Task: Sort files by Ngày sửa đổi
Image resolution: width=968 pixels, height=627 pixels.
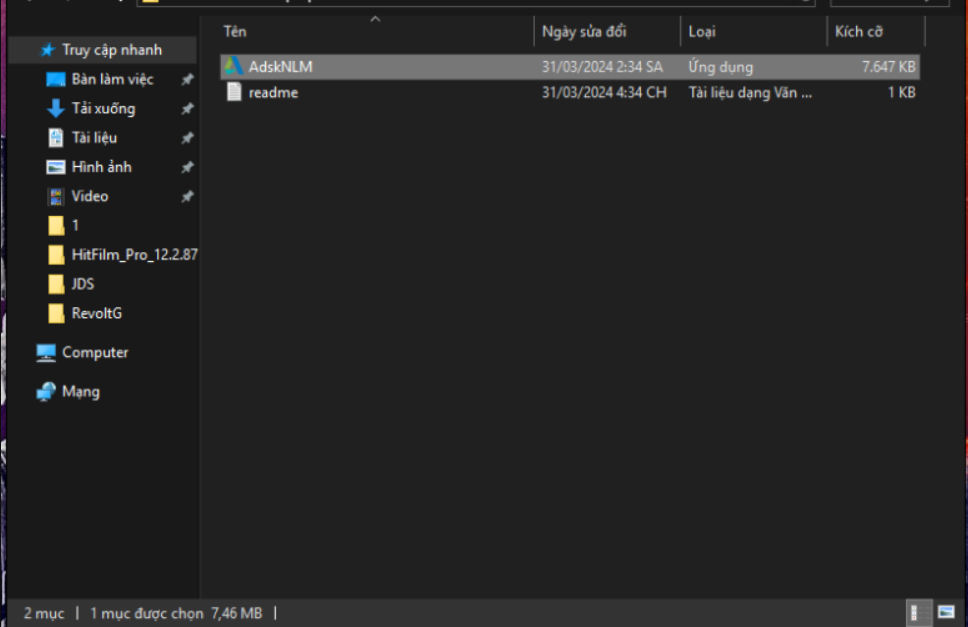Action: (x=580, y=31)
